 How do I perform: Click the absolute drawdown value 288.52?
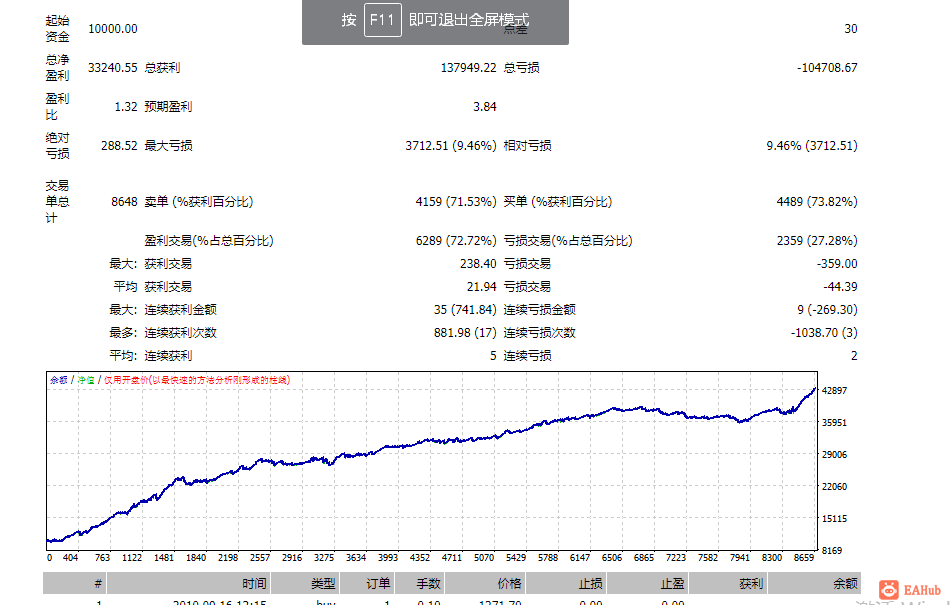point(119,145)
